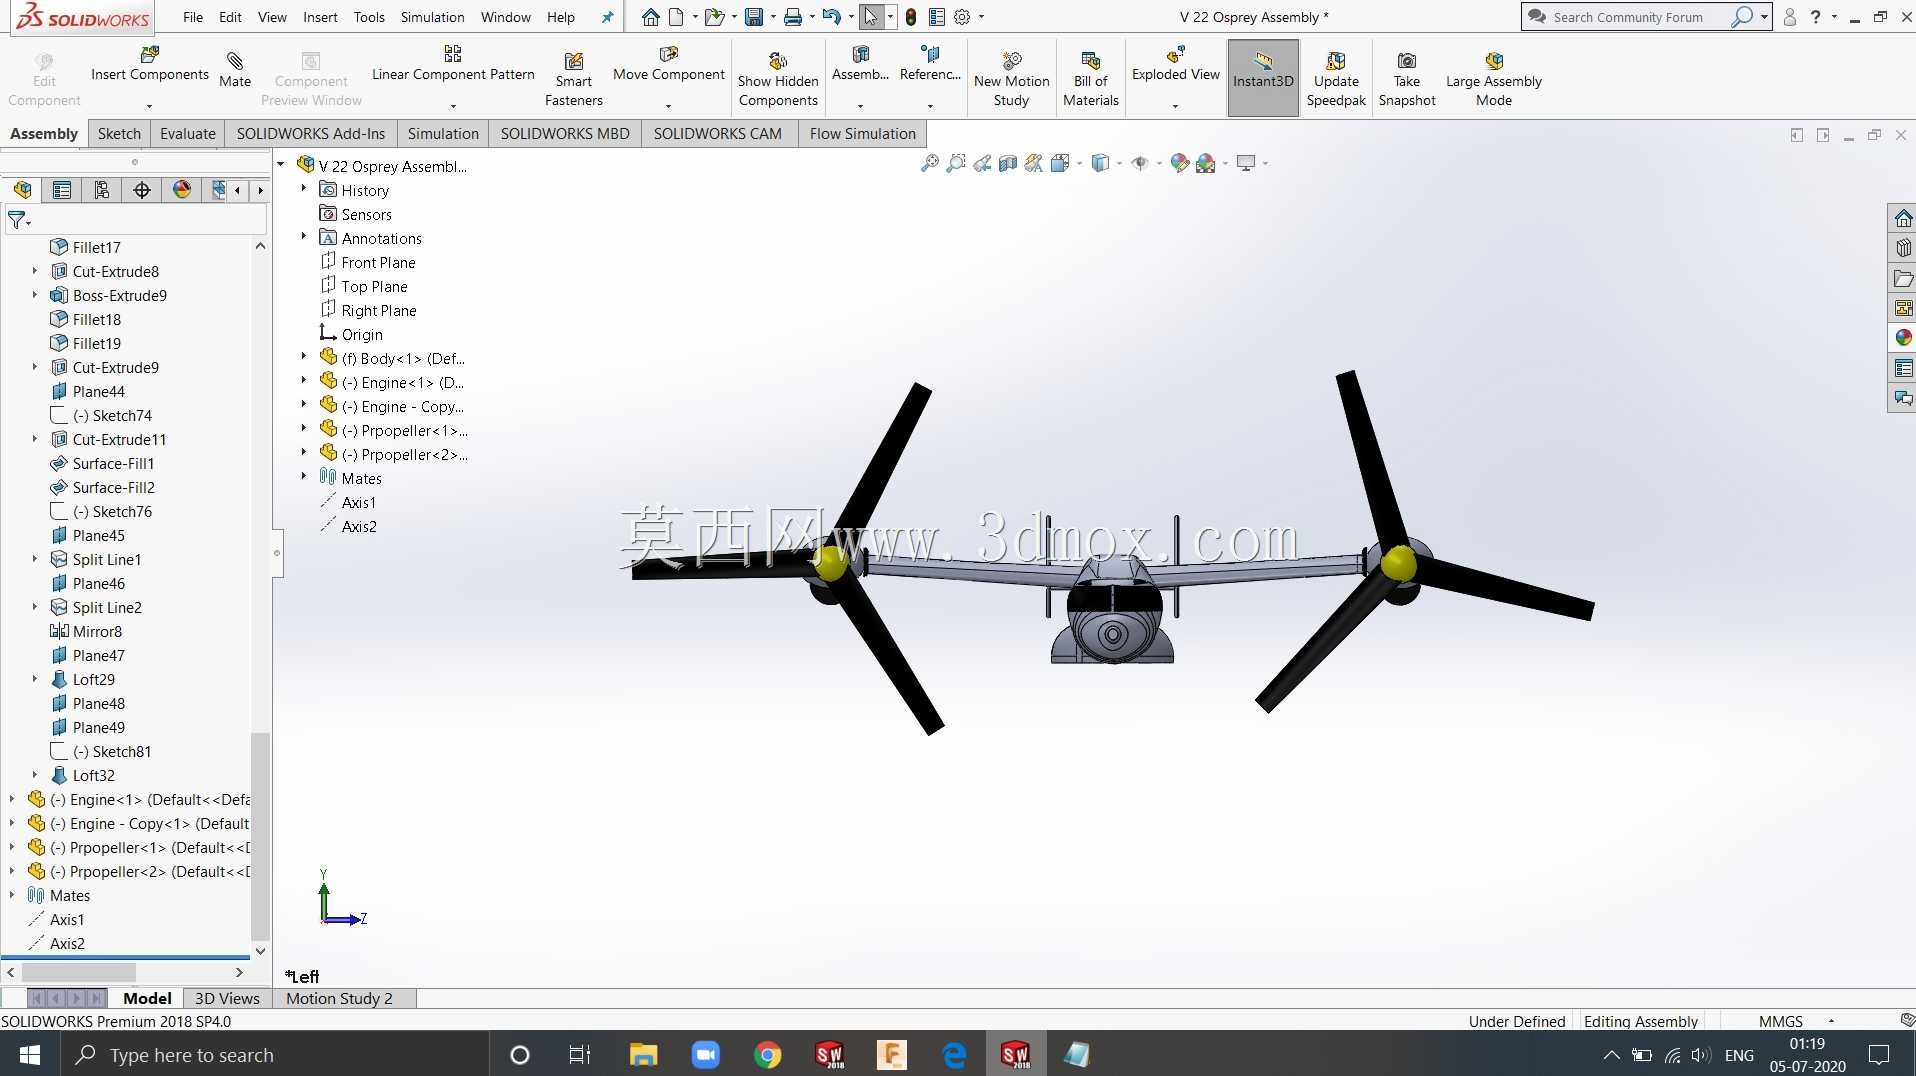Start a New Motion Study
This screenshot has height=1076, width=1916.
tap(1011, 79)
